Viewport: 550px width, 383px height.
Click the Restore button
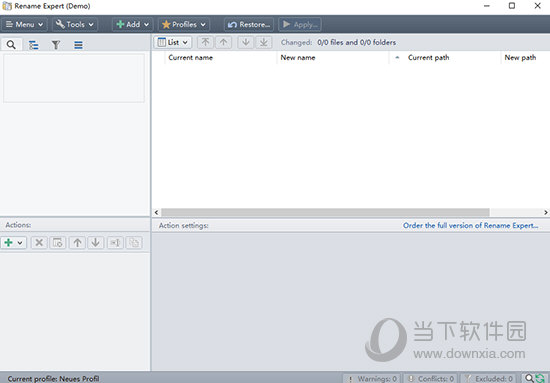pyautogui.click(x=249, y=25)
